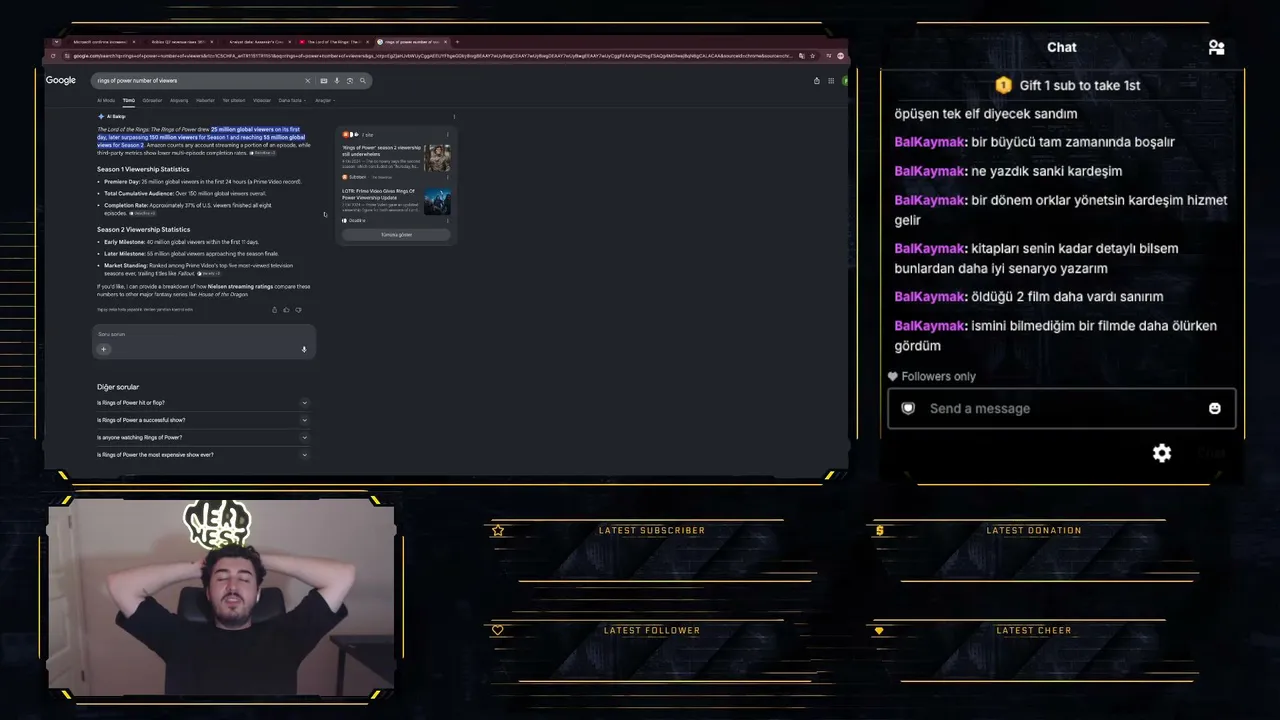Select the Haberler search tab
1280x720 pixels.
(205, 101)
